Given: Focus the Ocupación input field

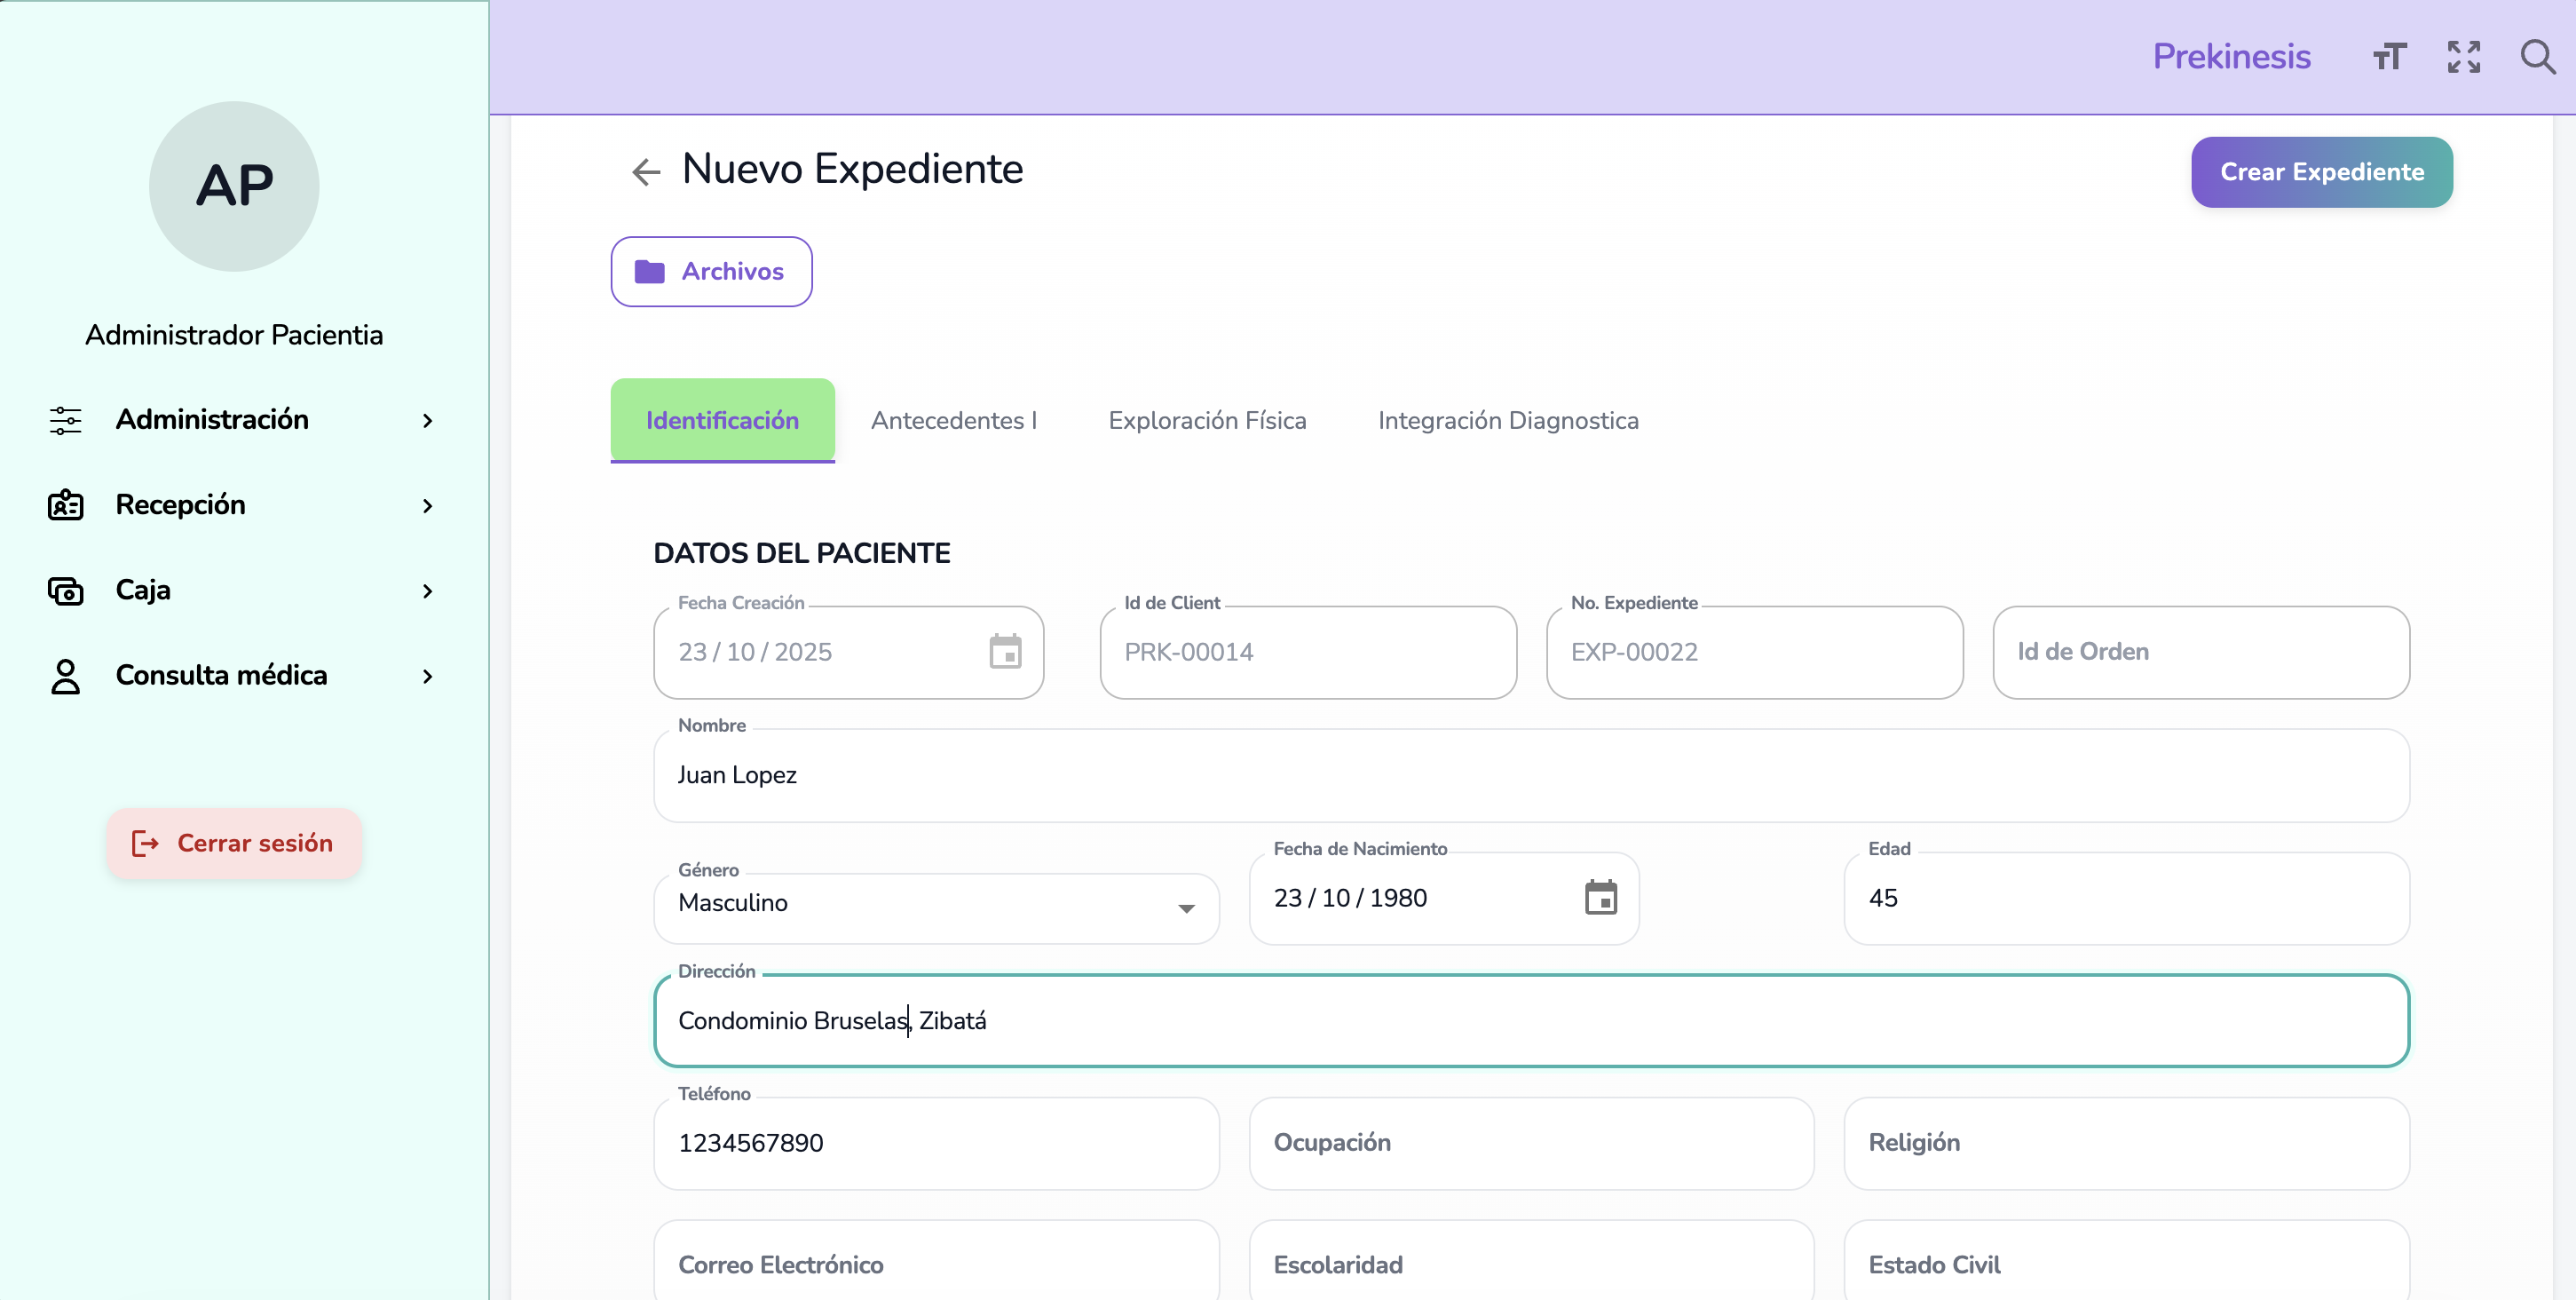Looking at the screenshot, I should pos(1530,1143).
